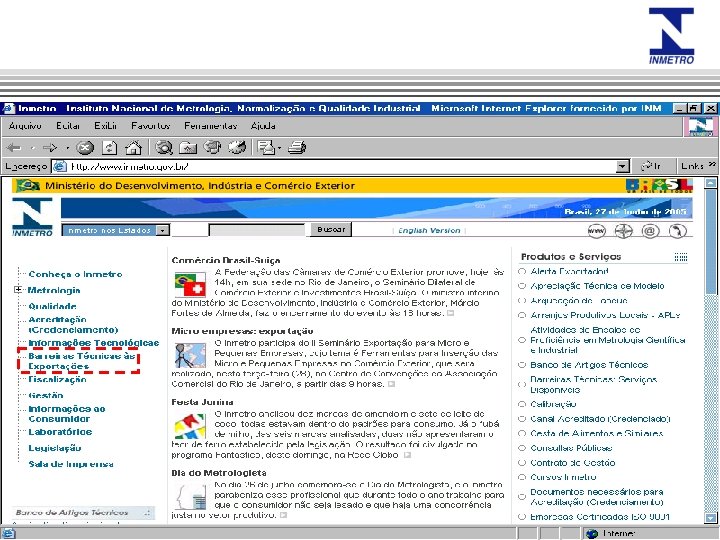Click the vertical scrollbar up arrow
The width and height of the screenshot is (720, 540).
point(711,183)
